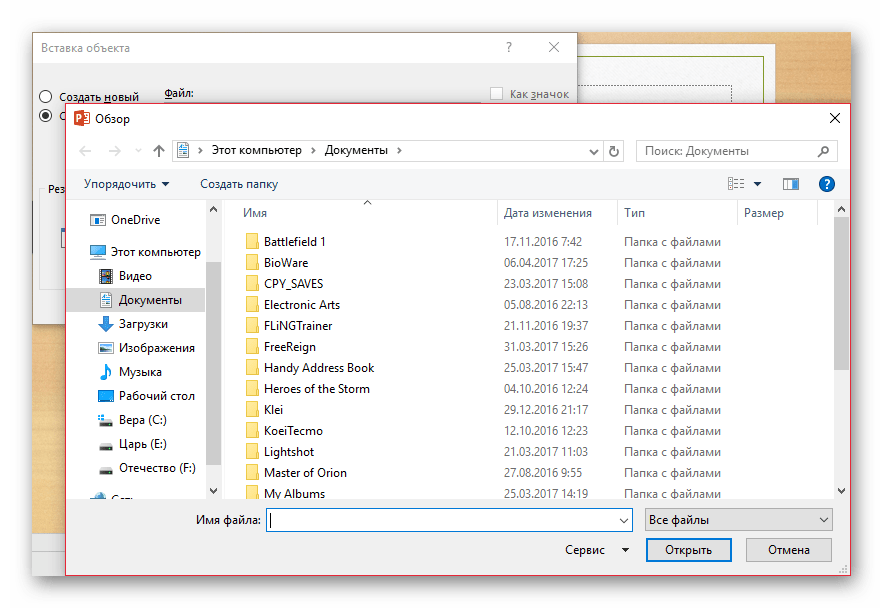Click the up-arrow parent folder icon
This screenshot has width=883, height=608.
pyautogui.click(x=159, y=151)
